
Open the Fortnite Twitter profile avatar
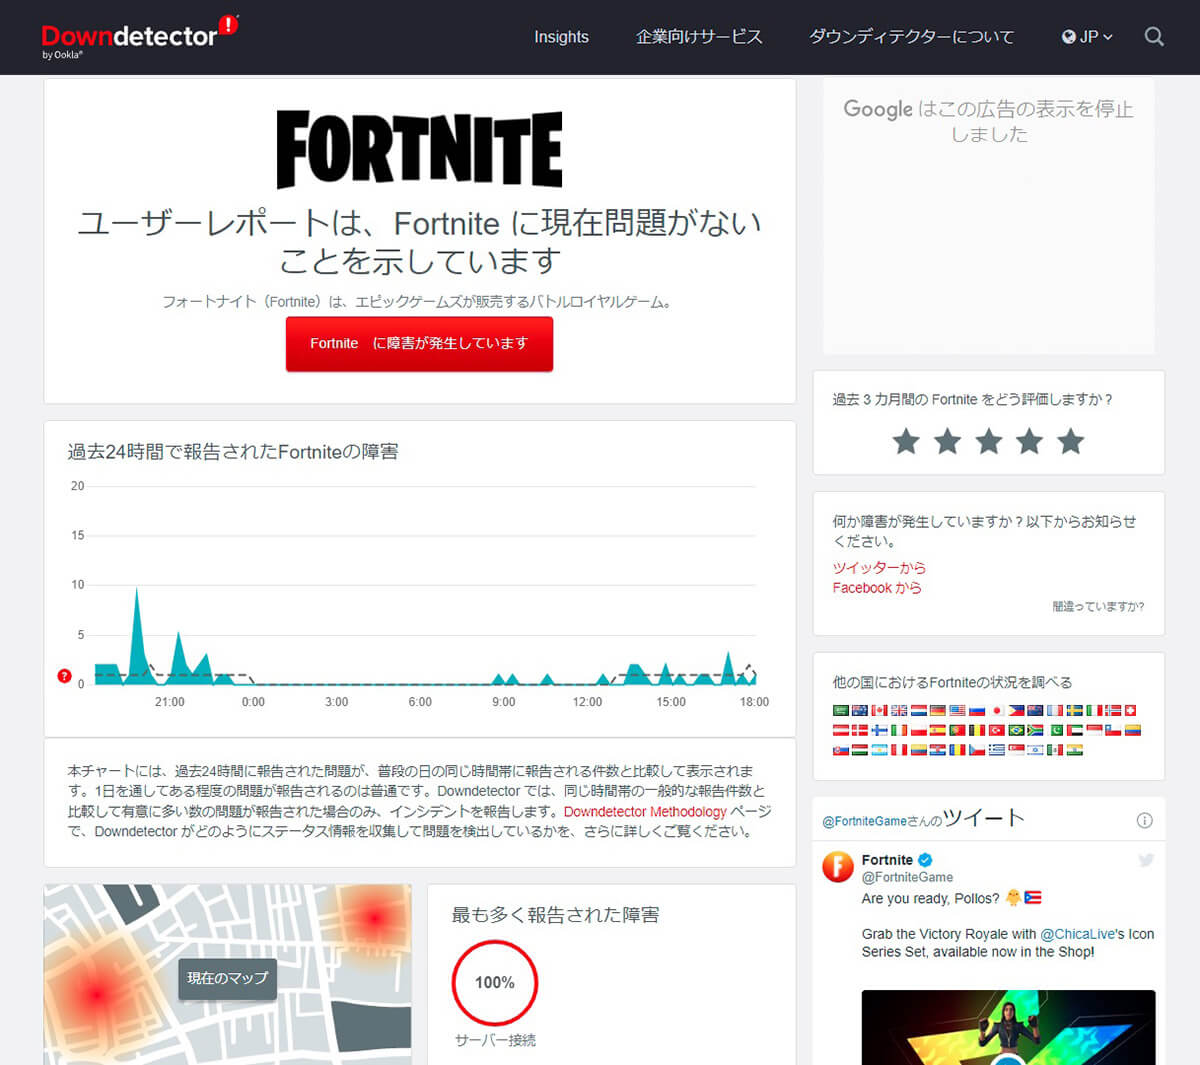click(x=838, y=867)
